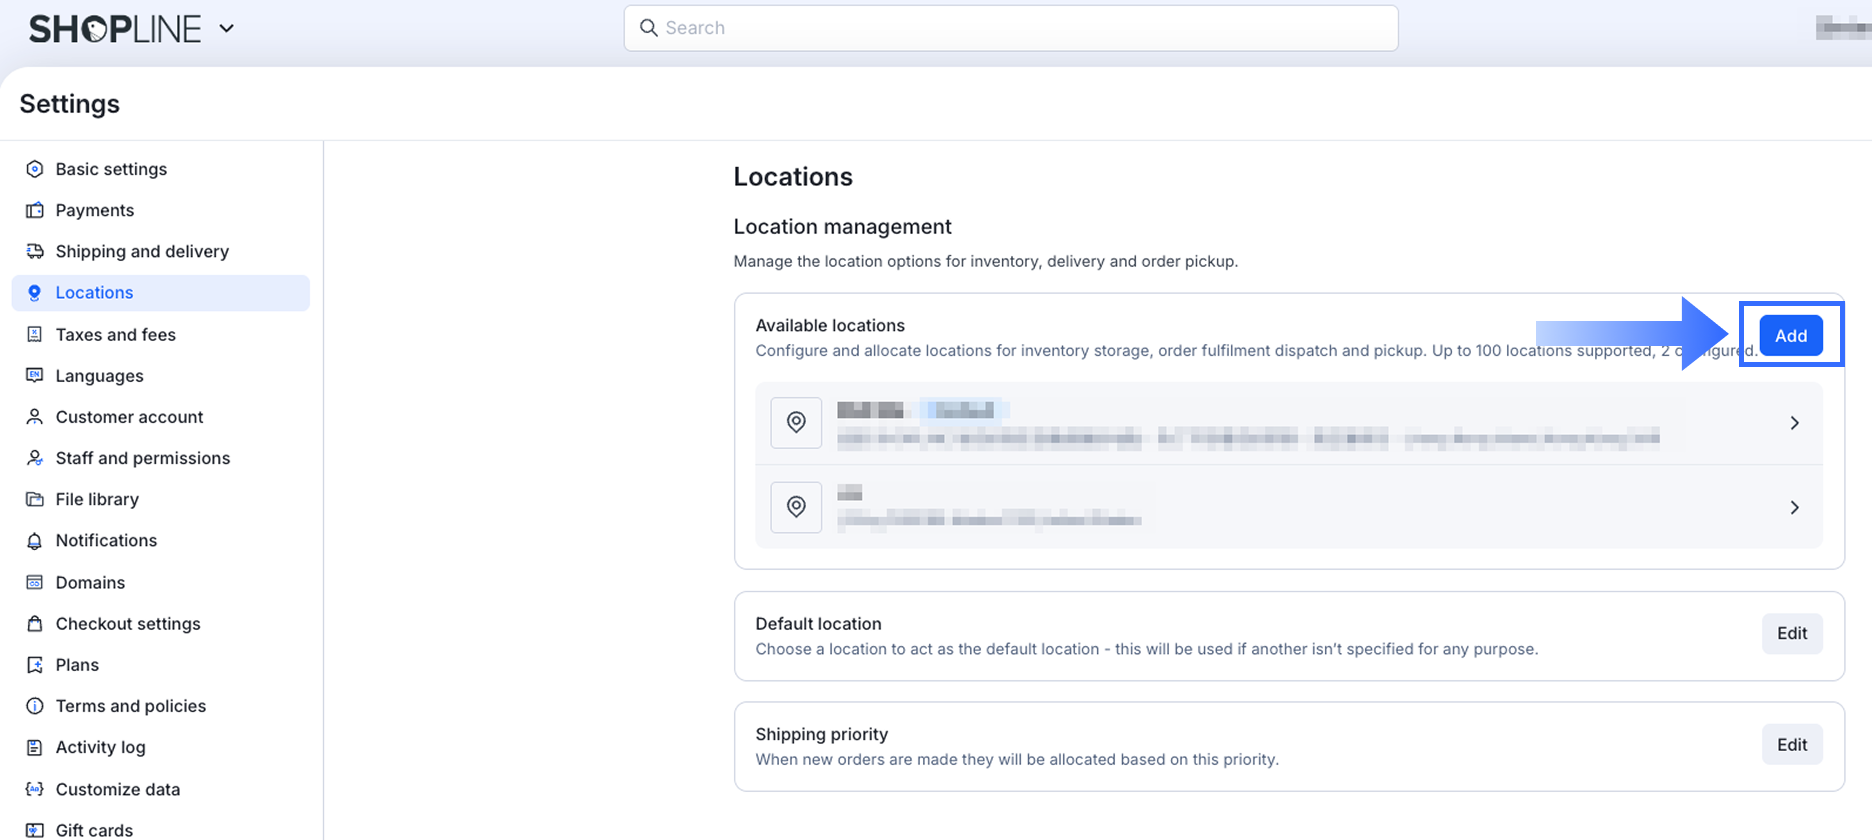Edit the Shipping priority
This screenshot has width=1872, height=840.
pyautogui.click(x=1791, y=745)
